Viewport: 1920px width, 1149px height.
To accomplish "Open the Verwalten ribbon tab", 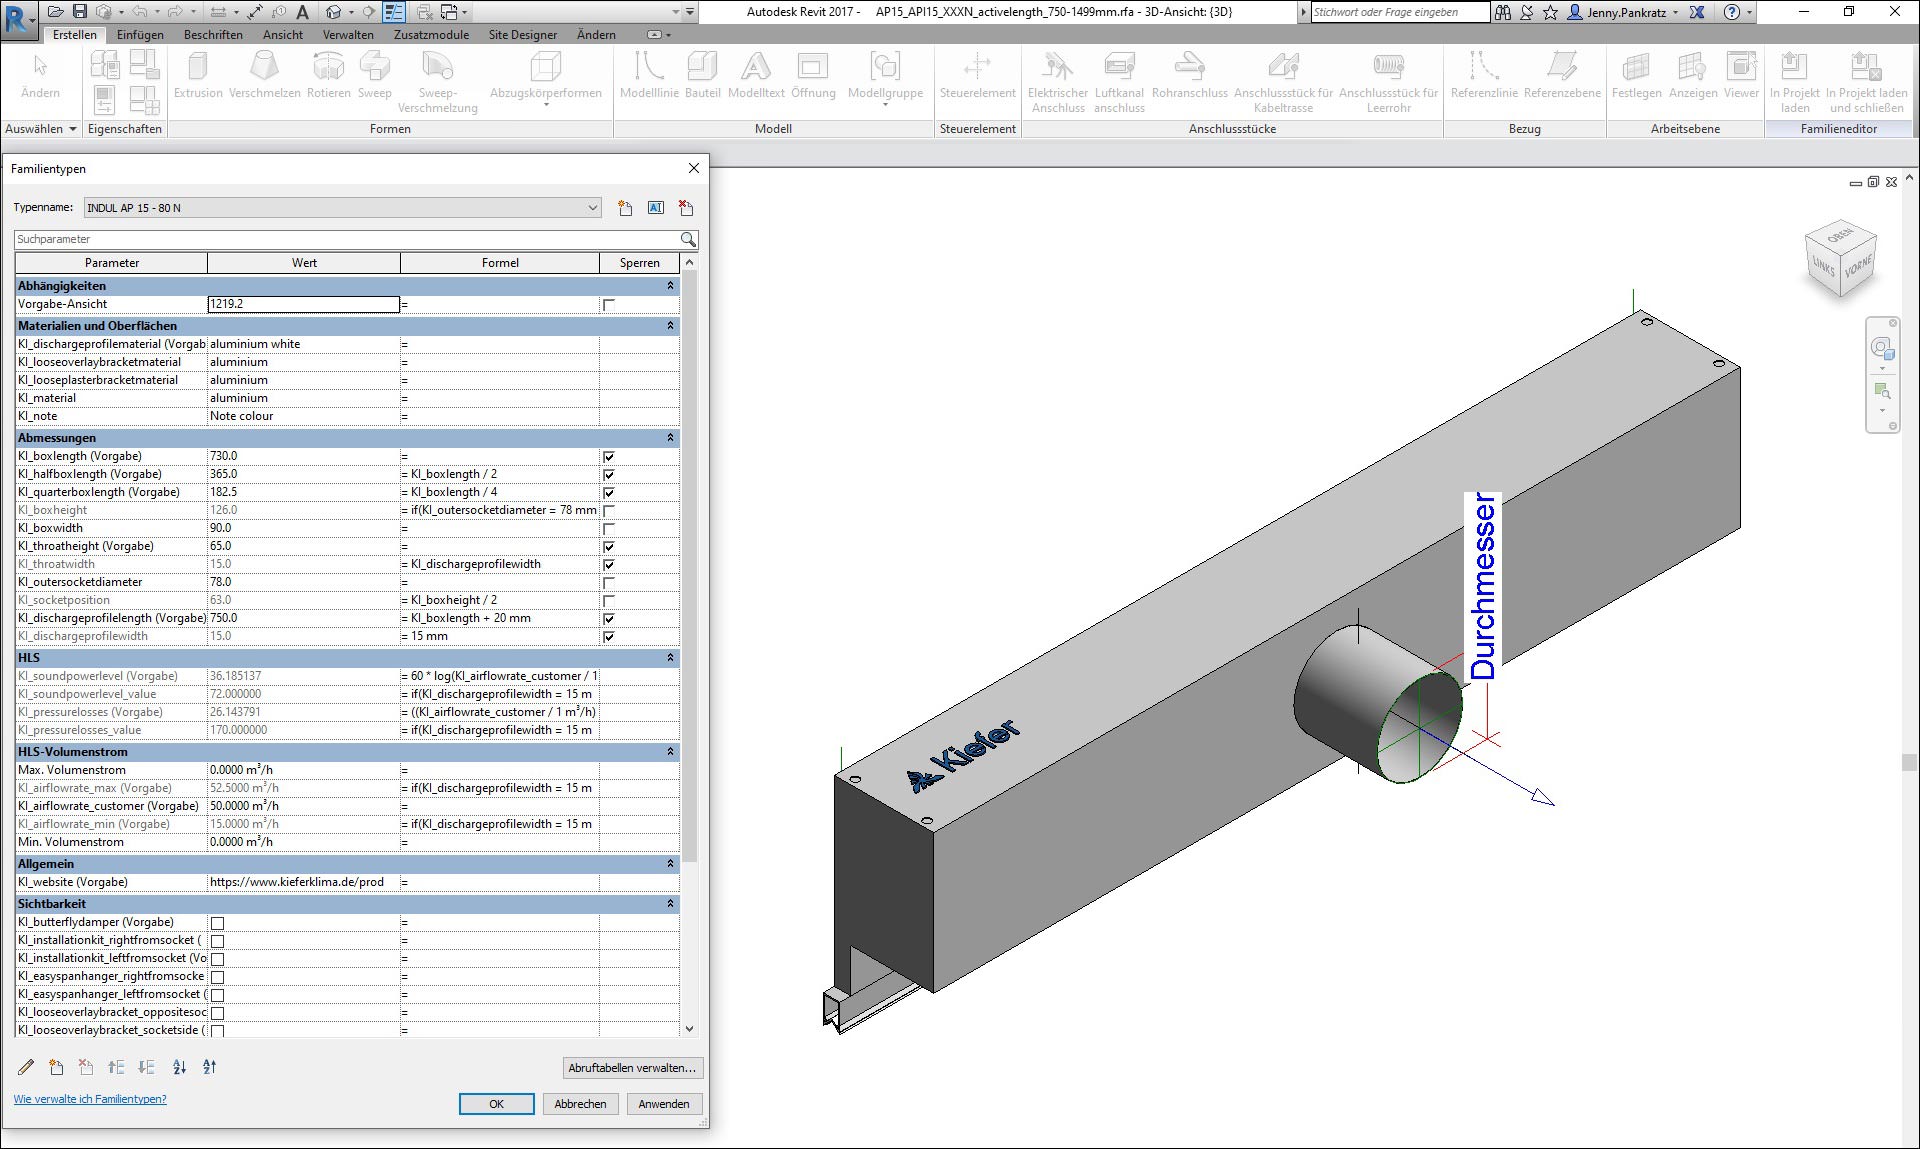I will click(x=348, y=34).
